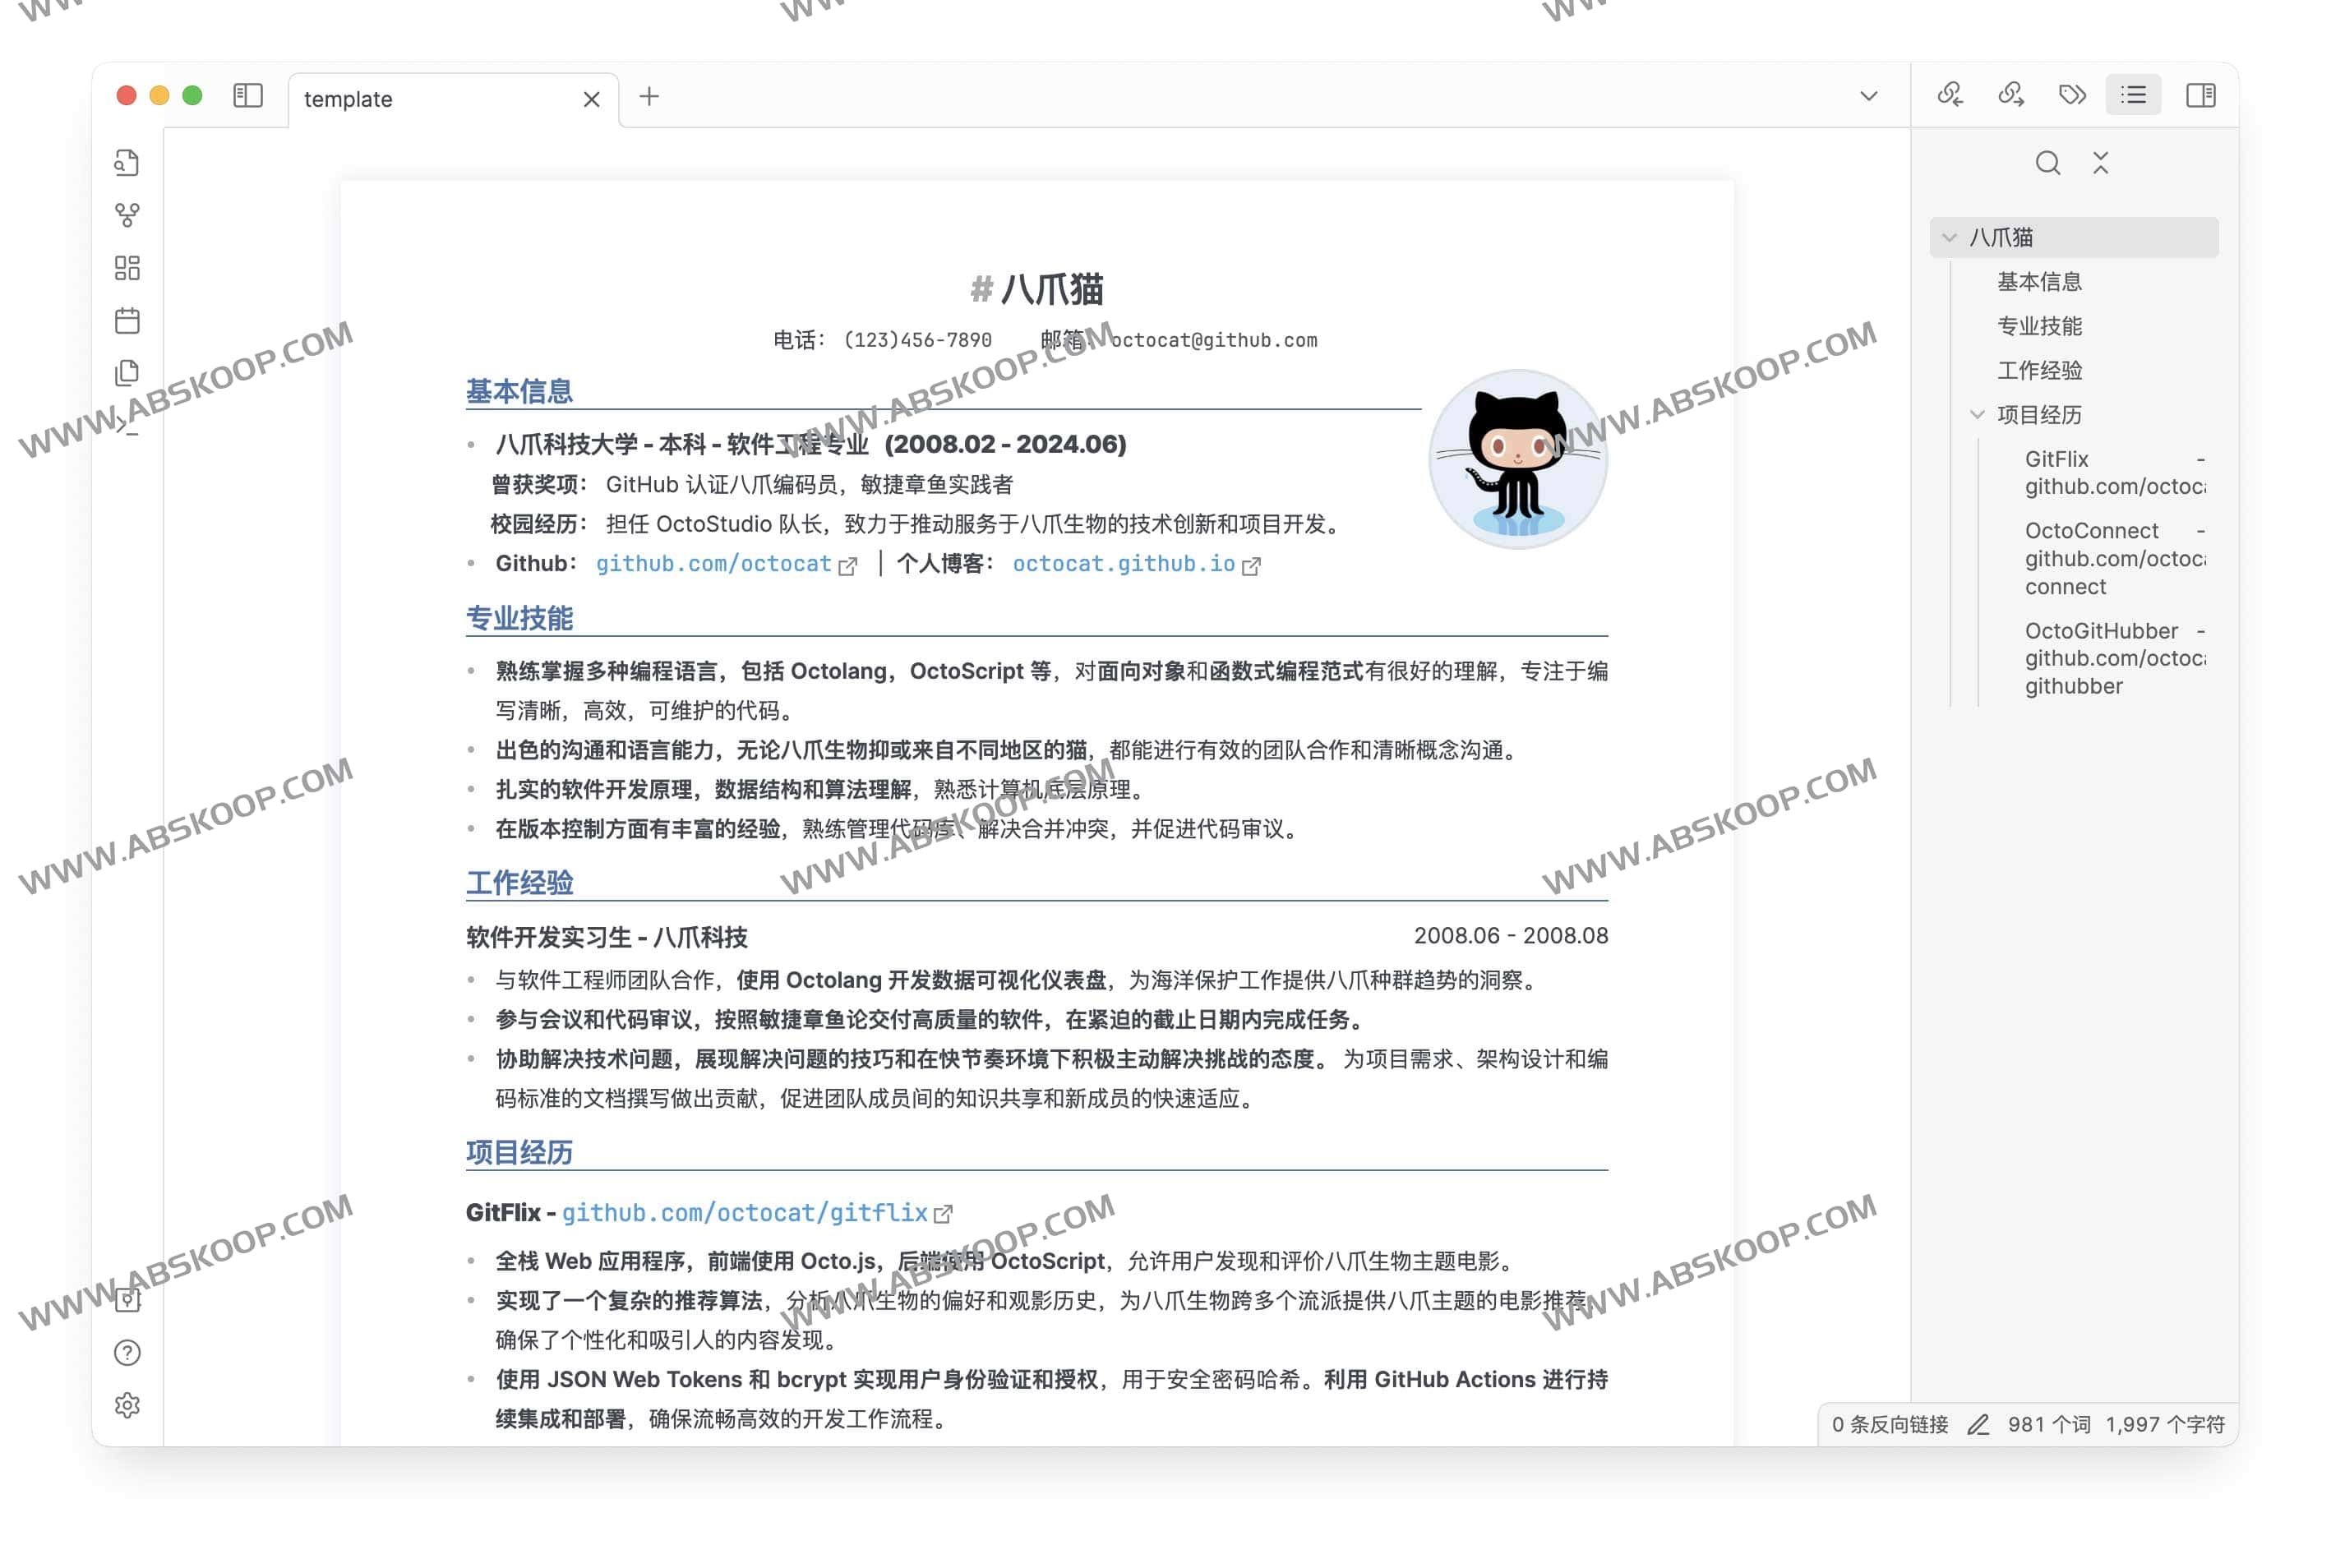Toggle the left sidebar panel
2331x1568 pixels.
pos(247,97)
